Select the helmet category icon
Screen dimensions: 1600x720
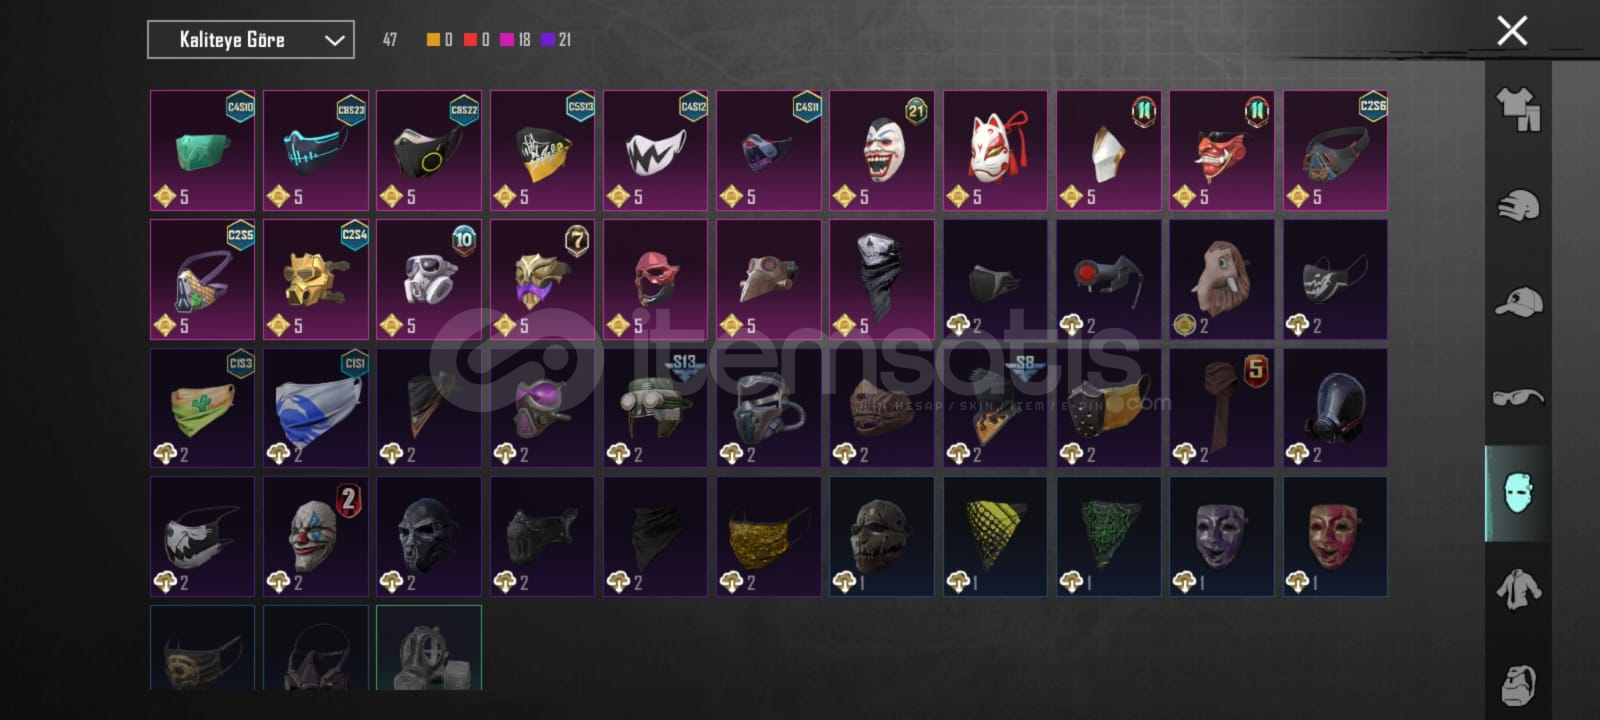(1518, 205)
